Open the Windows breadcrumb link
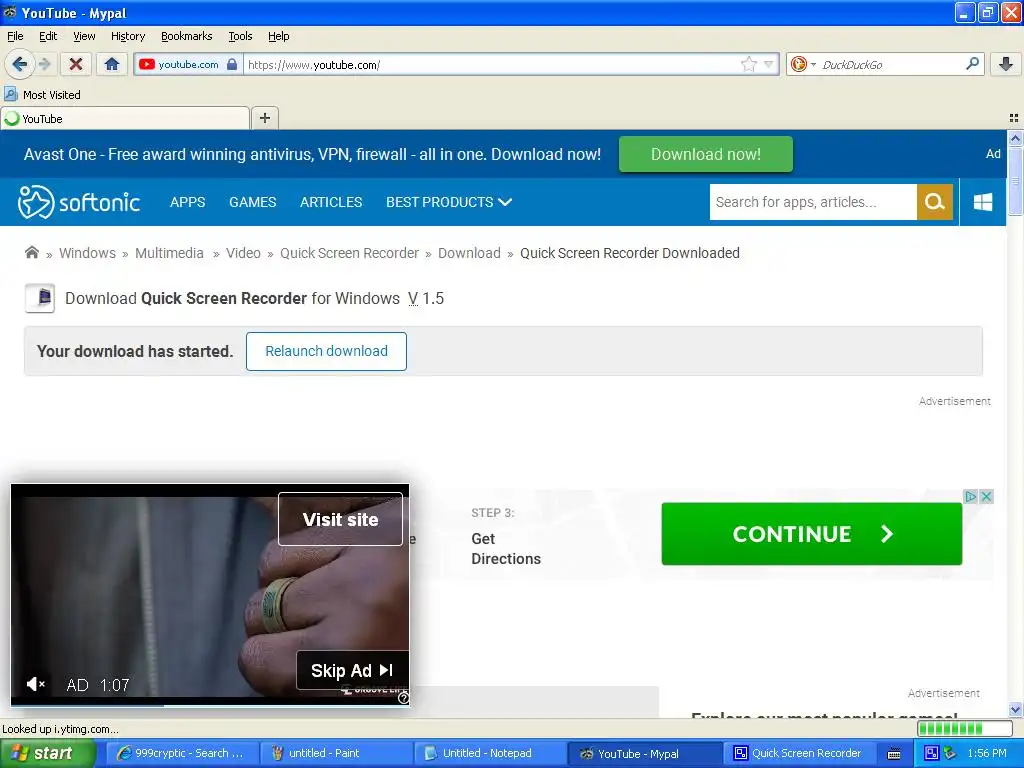 coord(87,253)
